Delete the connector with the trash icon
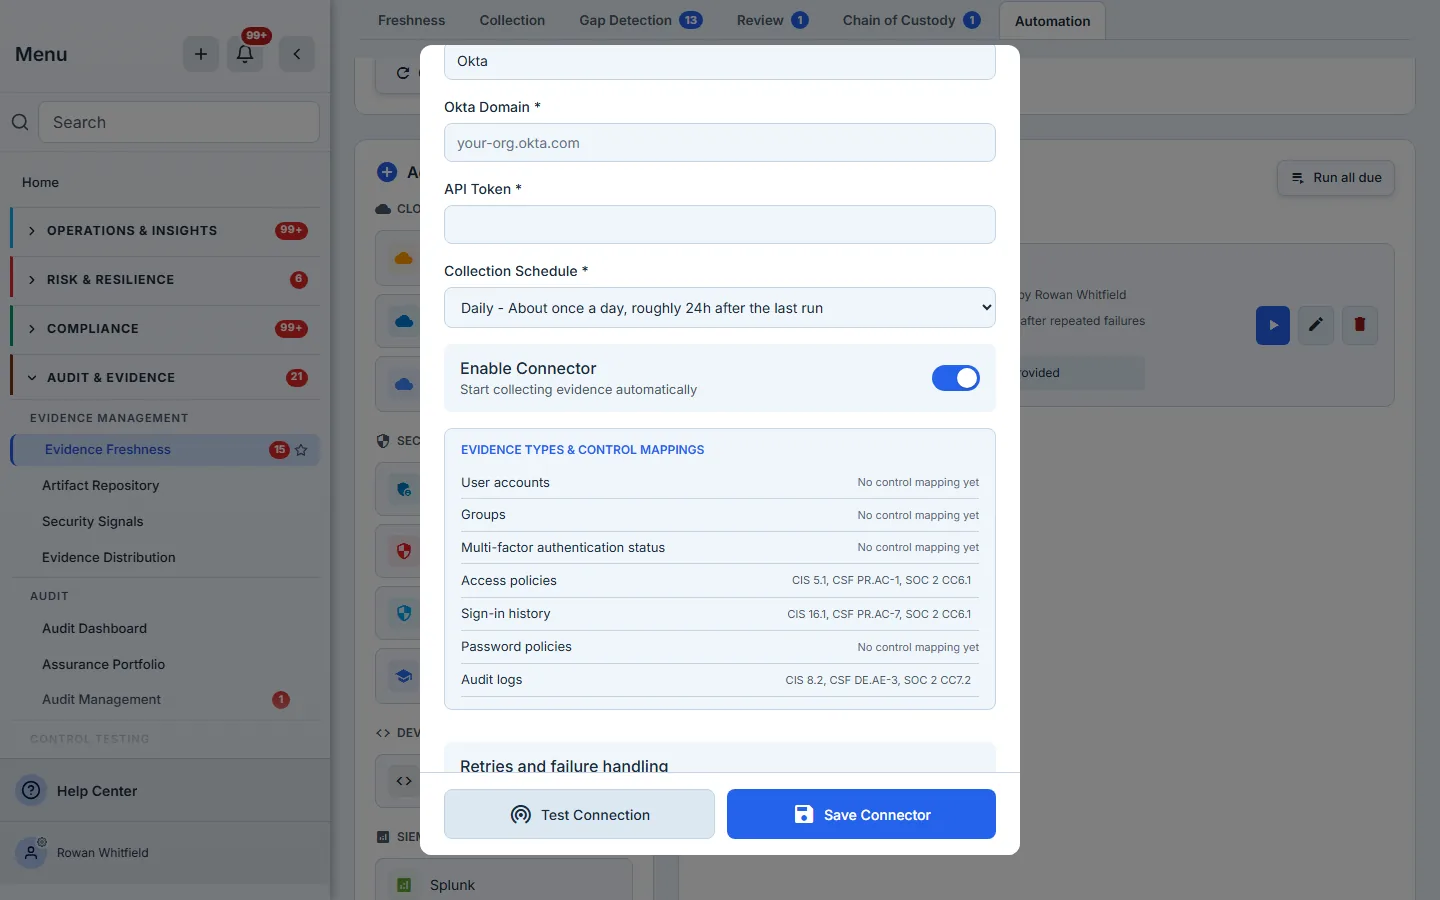This screenshot has width=1440, height=900. [x=1360, y=325]
